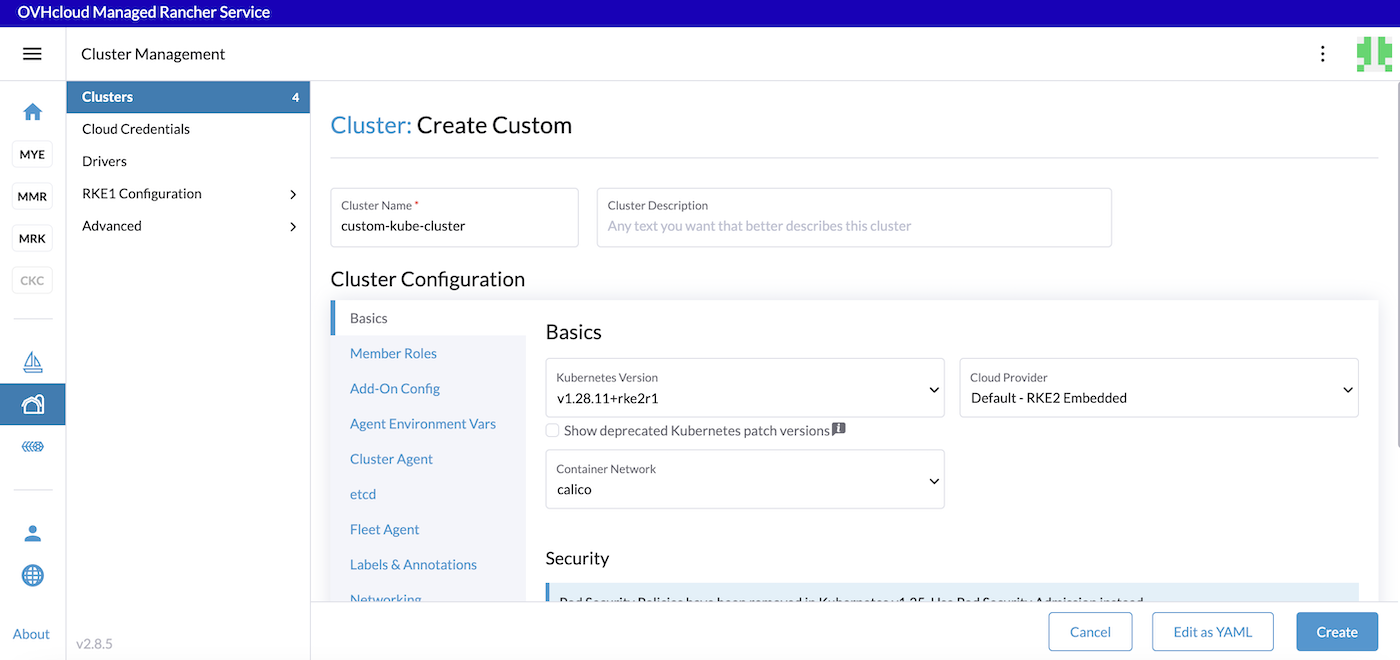Select the sailboat cluster icon in the sidebar

pyautogui.click(x=32, y=362)
